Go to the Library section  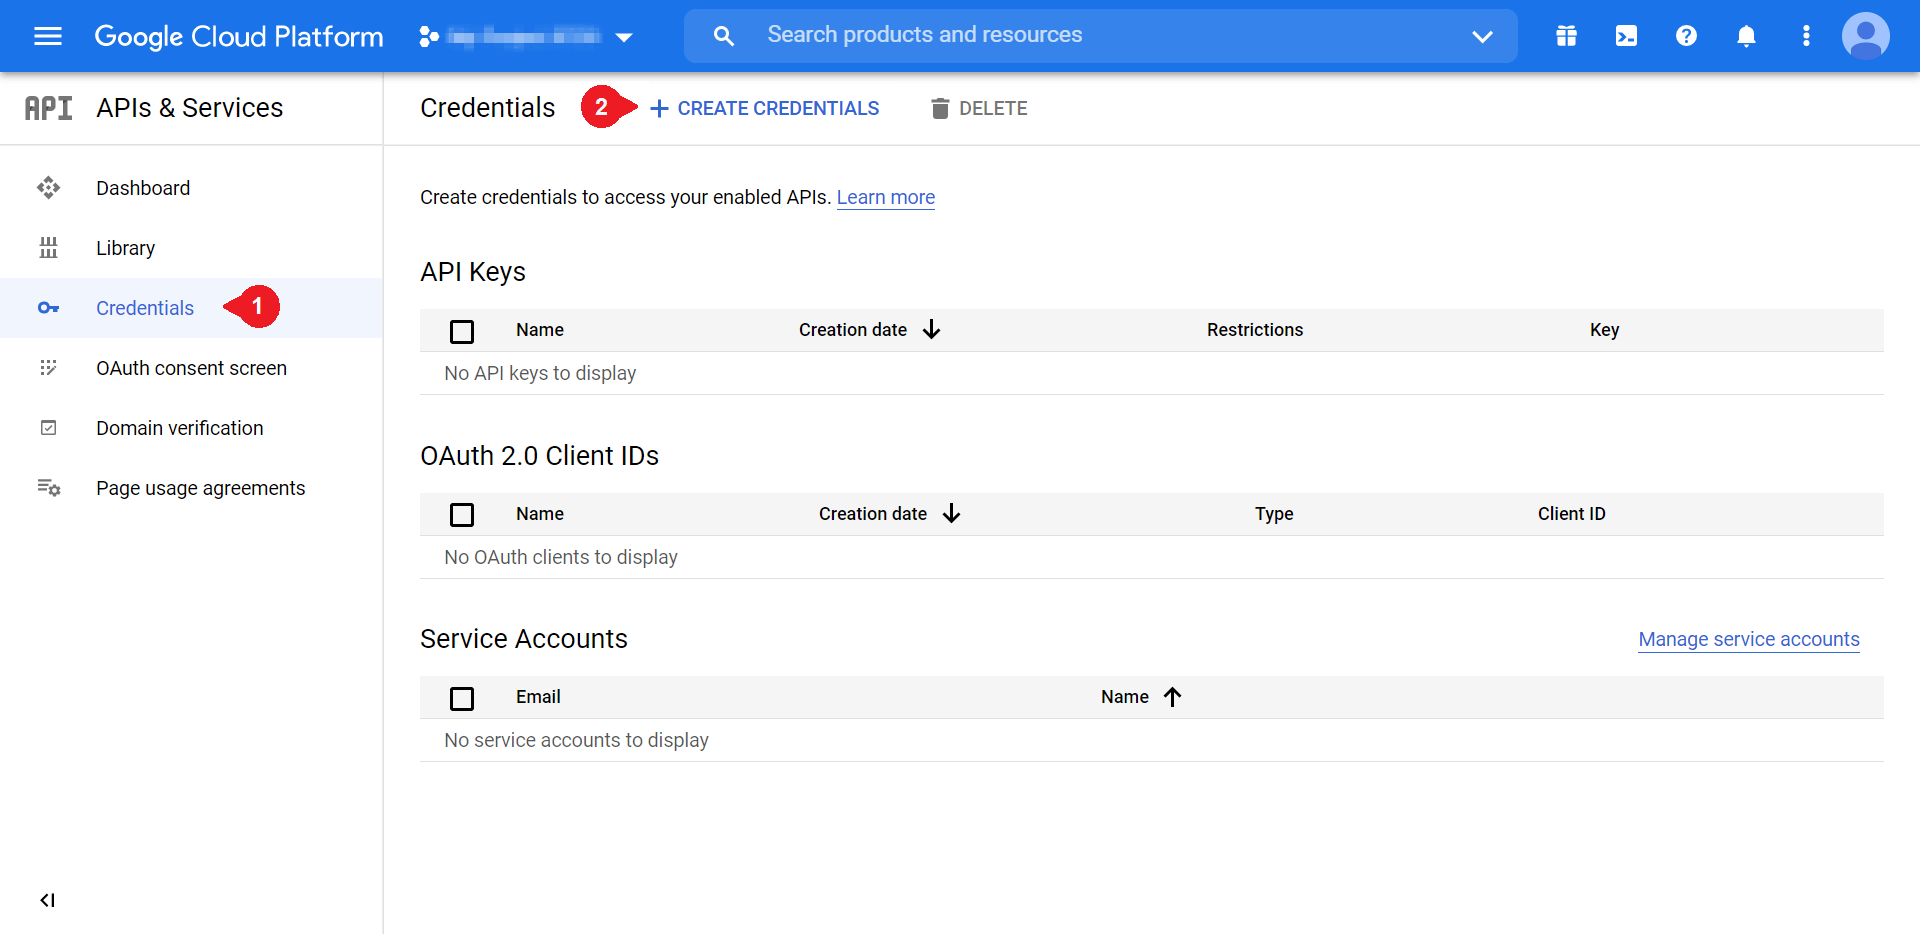[126, 247]
